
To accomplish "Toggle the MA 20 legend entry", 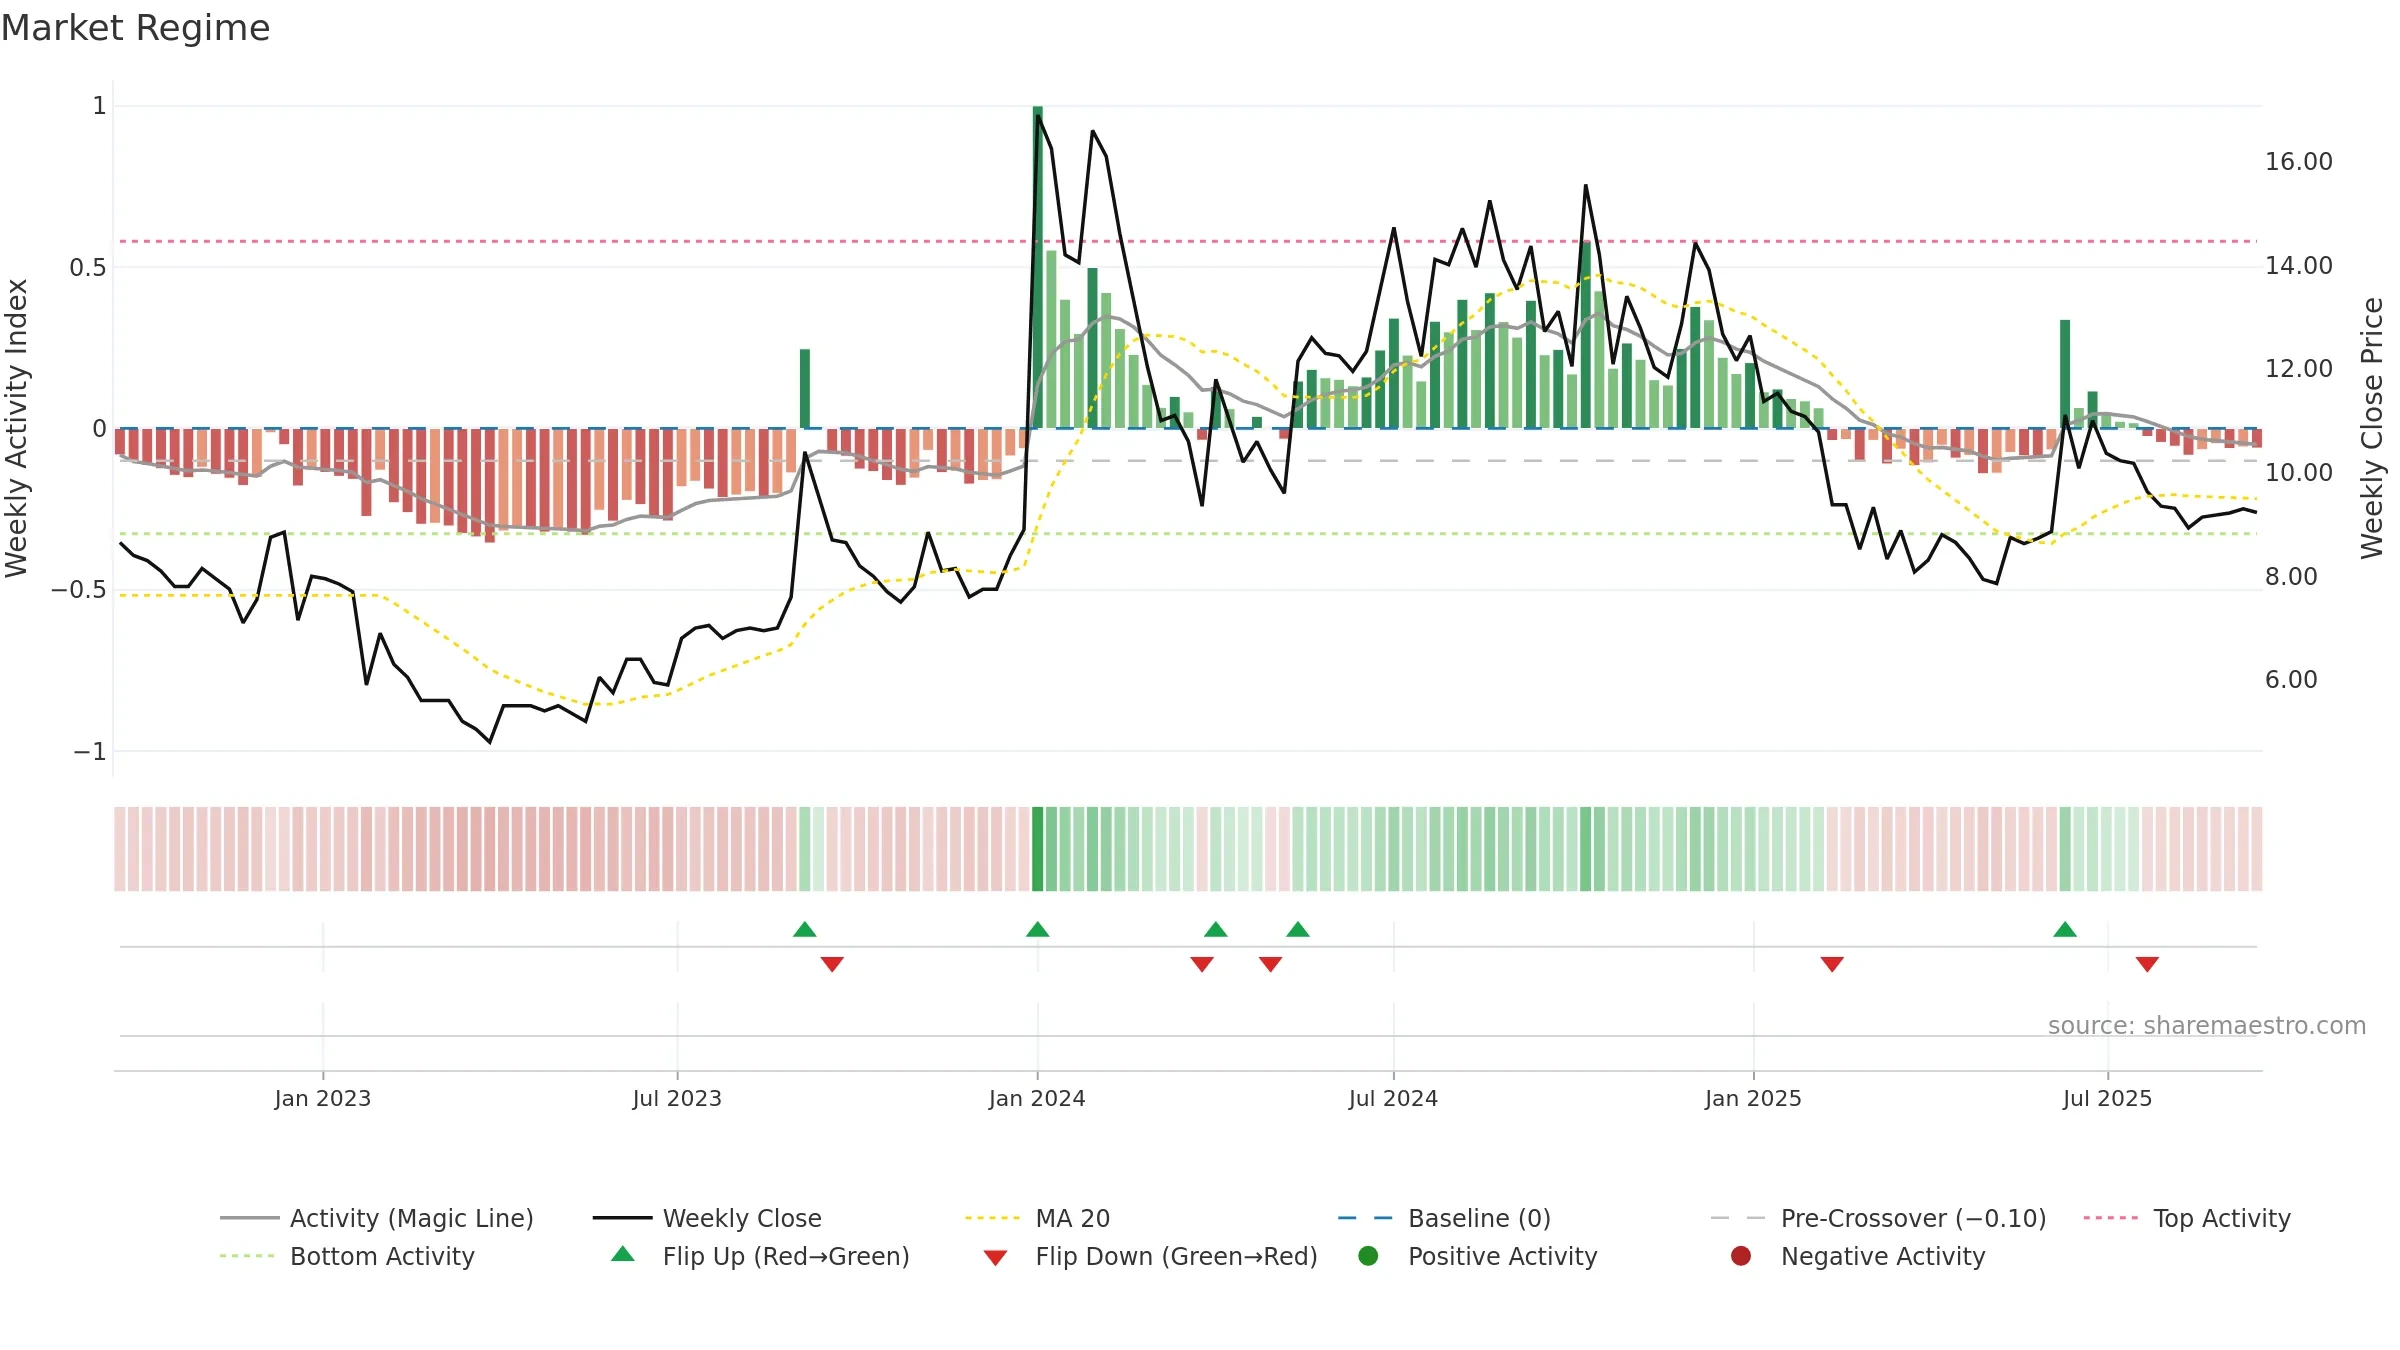I will coord(1037,1218).
